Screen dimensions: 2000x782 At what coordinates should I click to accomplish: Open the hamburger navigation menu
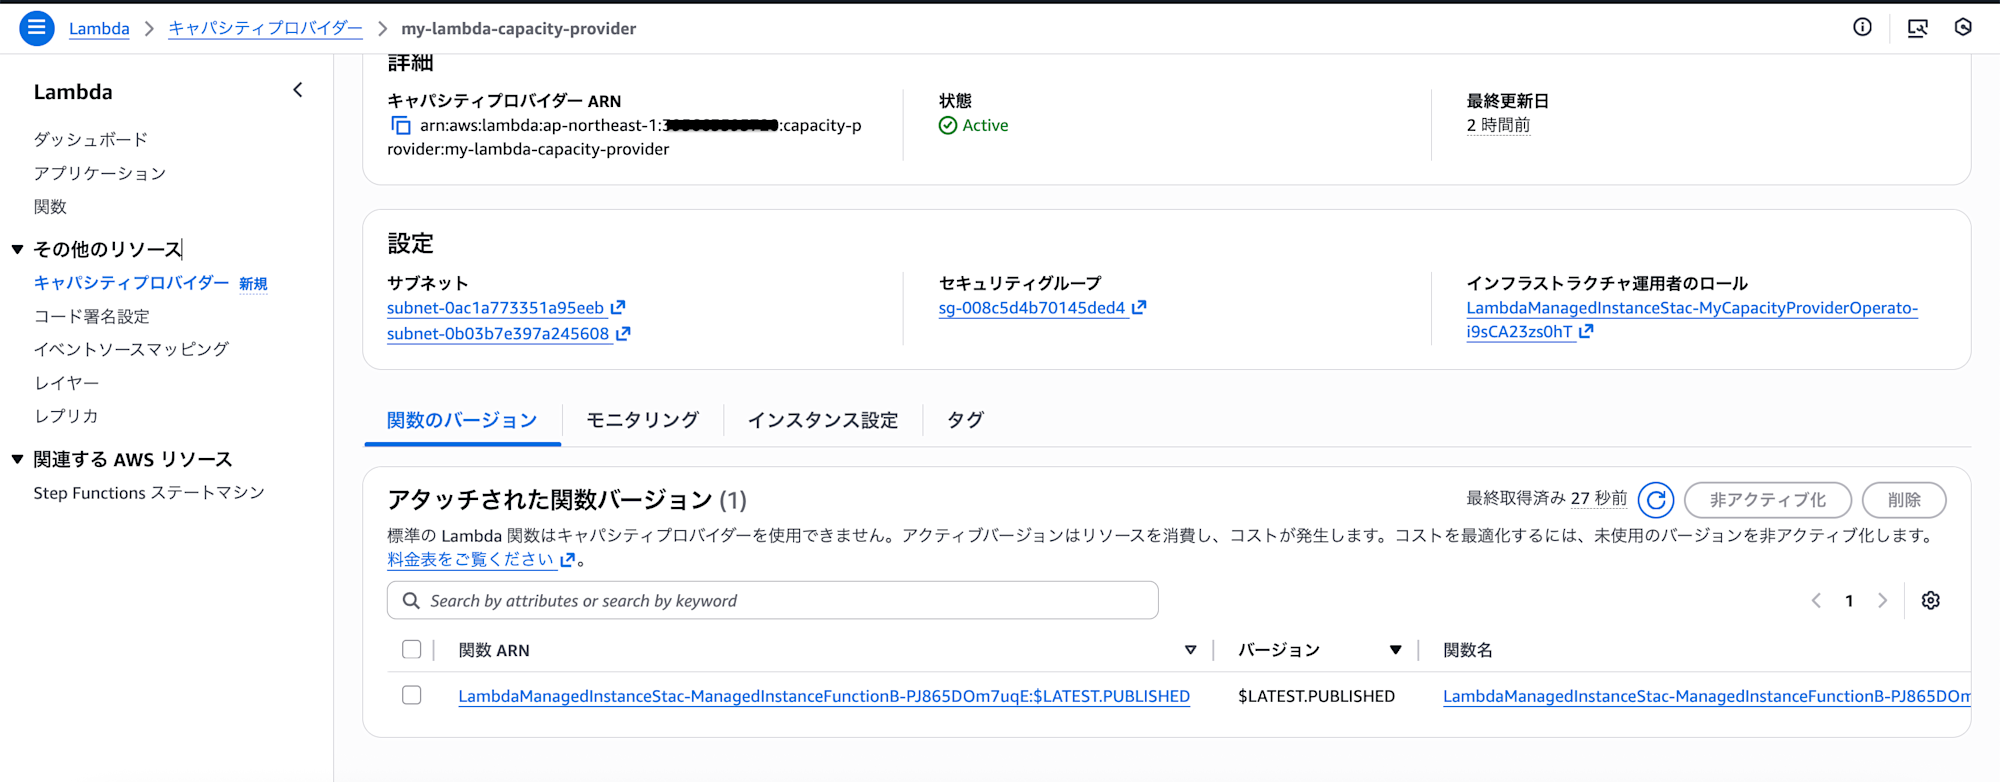pos(36,28)
